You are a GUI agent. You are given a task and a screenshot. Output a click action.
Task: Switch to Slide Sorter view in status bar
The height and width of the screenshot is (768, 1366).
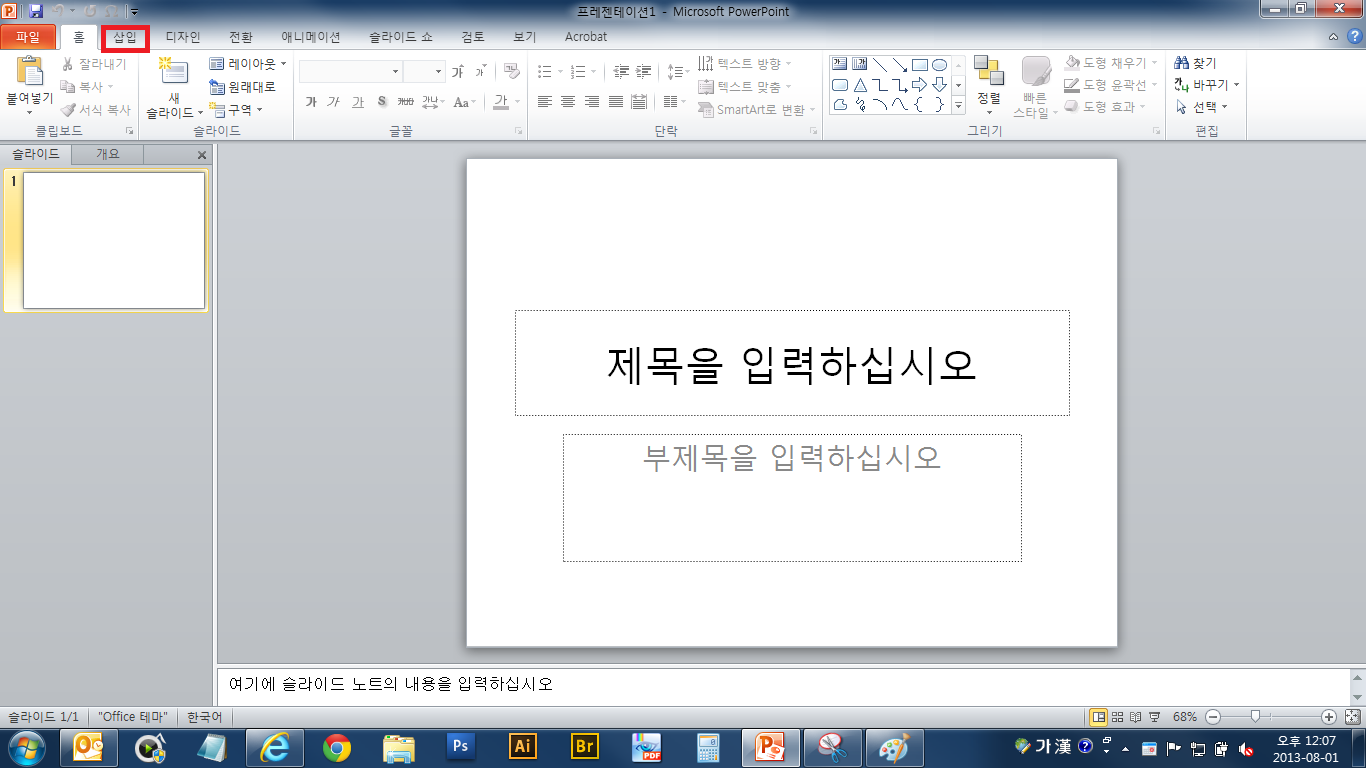point(1118,717)
